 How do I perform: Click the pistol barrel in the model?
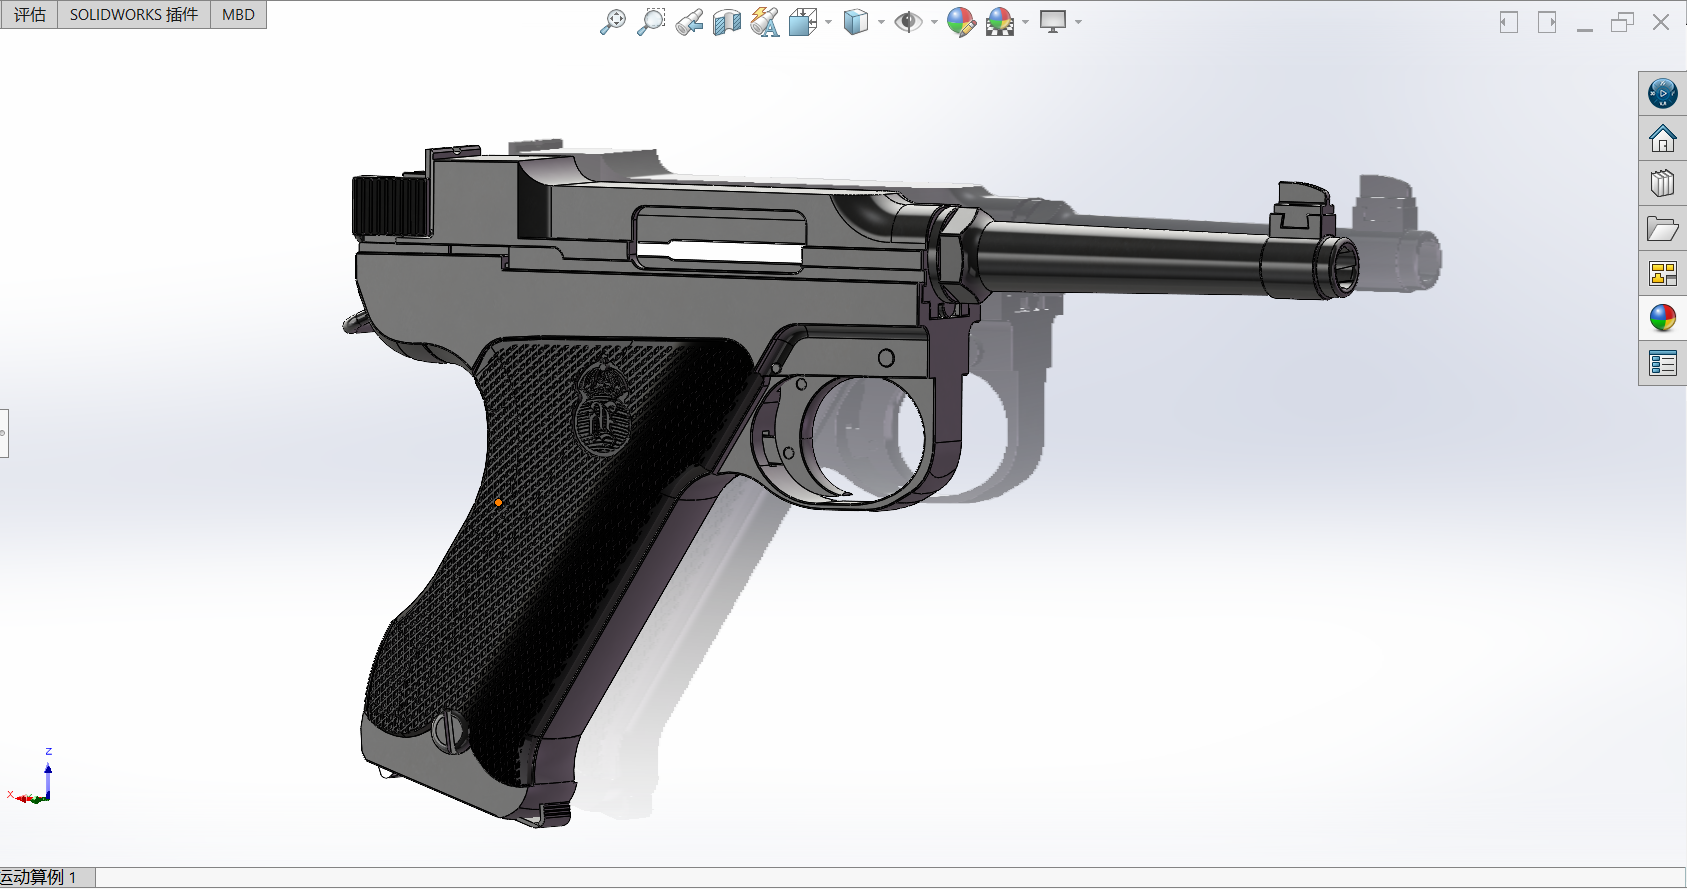coord(1130,258)
